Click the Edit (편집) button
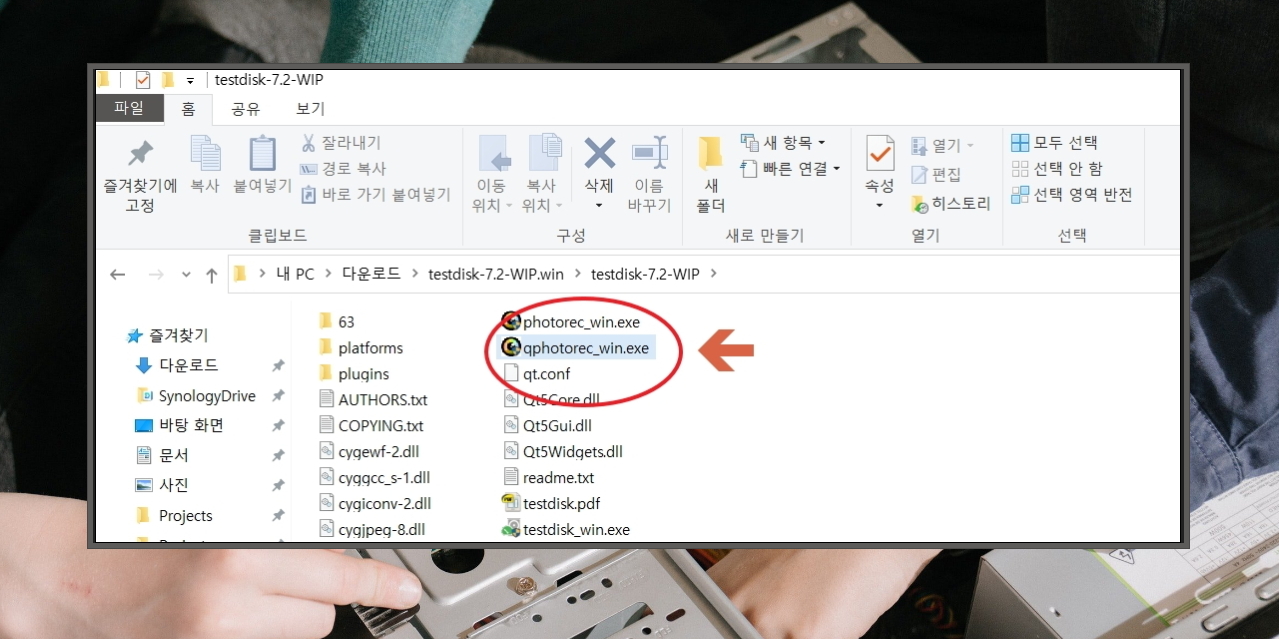Image resolution: width=1279 pixels, height=639 pixels. tap(936, 175)
